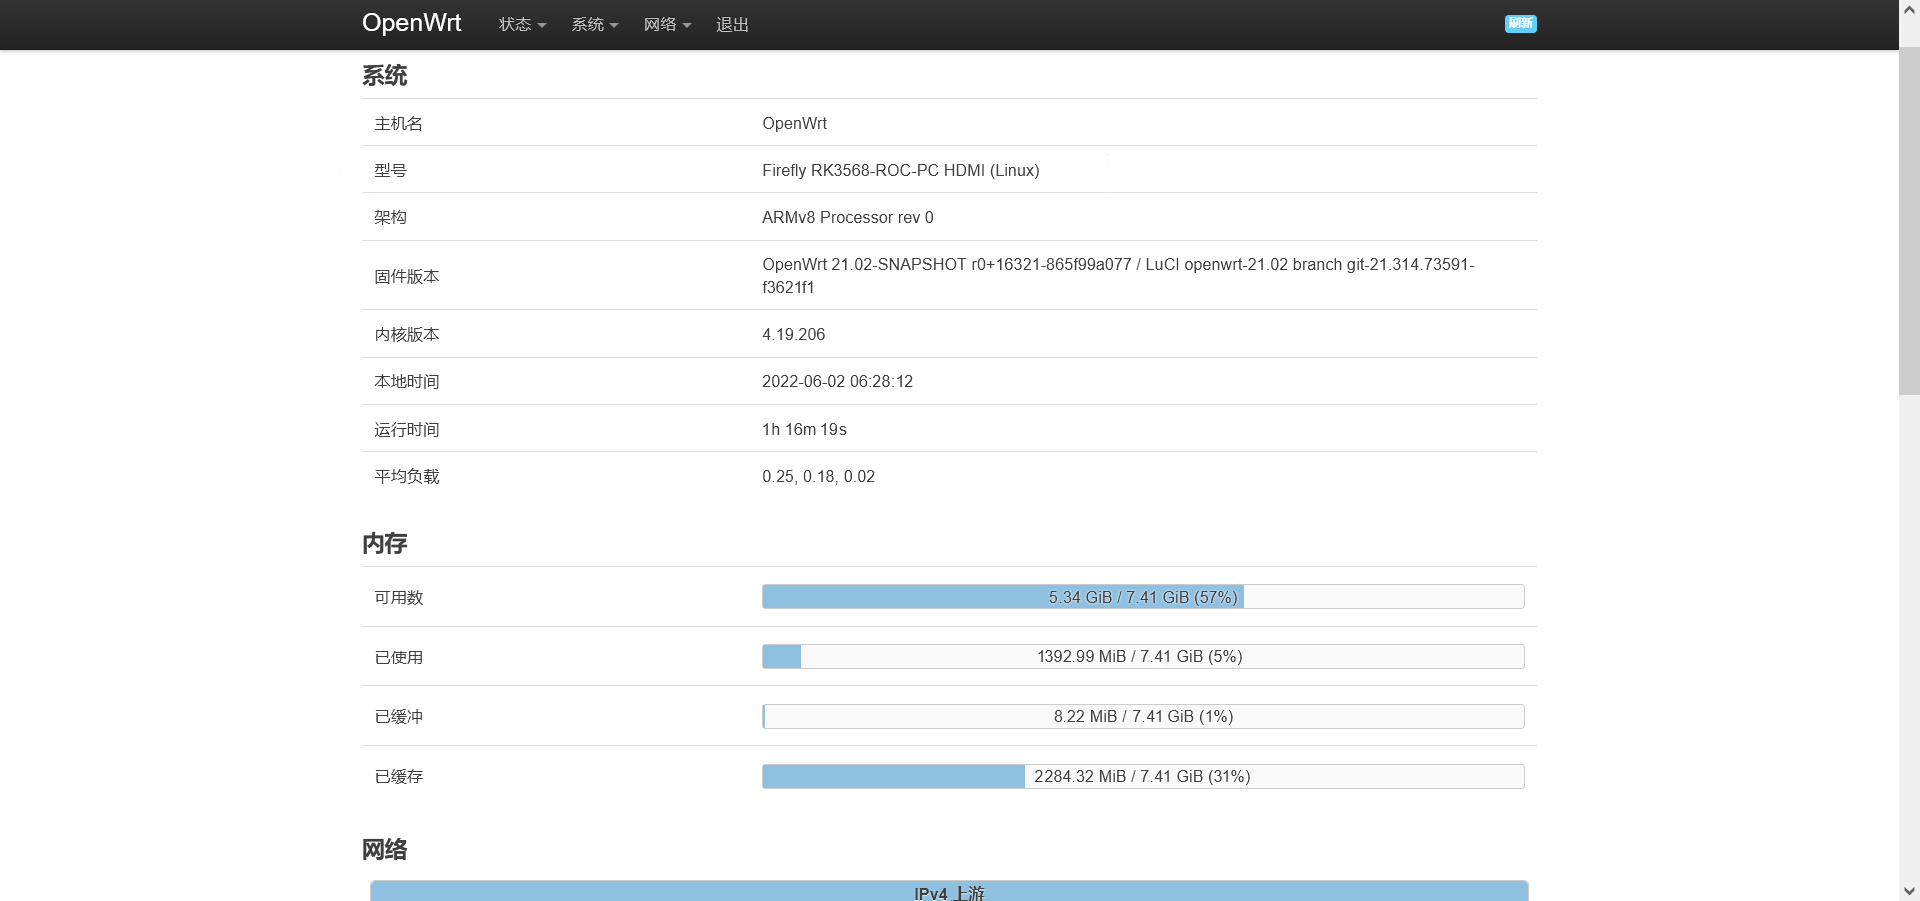Click the 运行时间 row label
Image resolution: width=1920 pixels, height=901 pixels.
(406, 429)
